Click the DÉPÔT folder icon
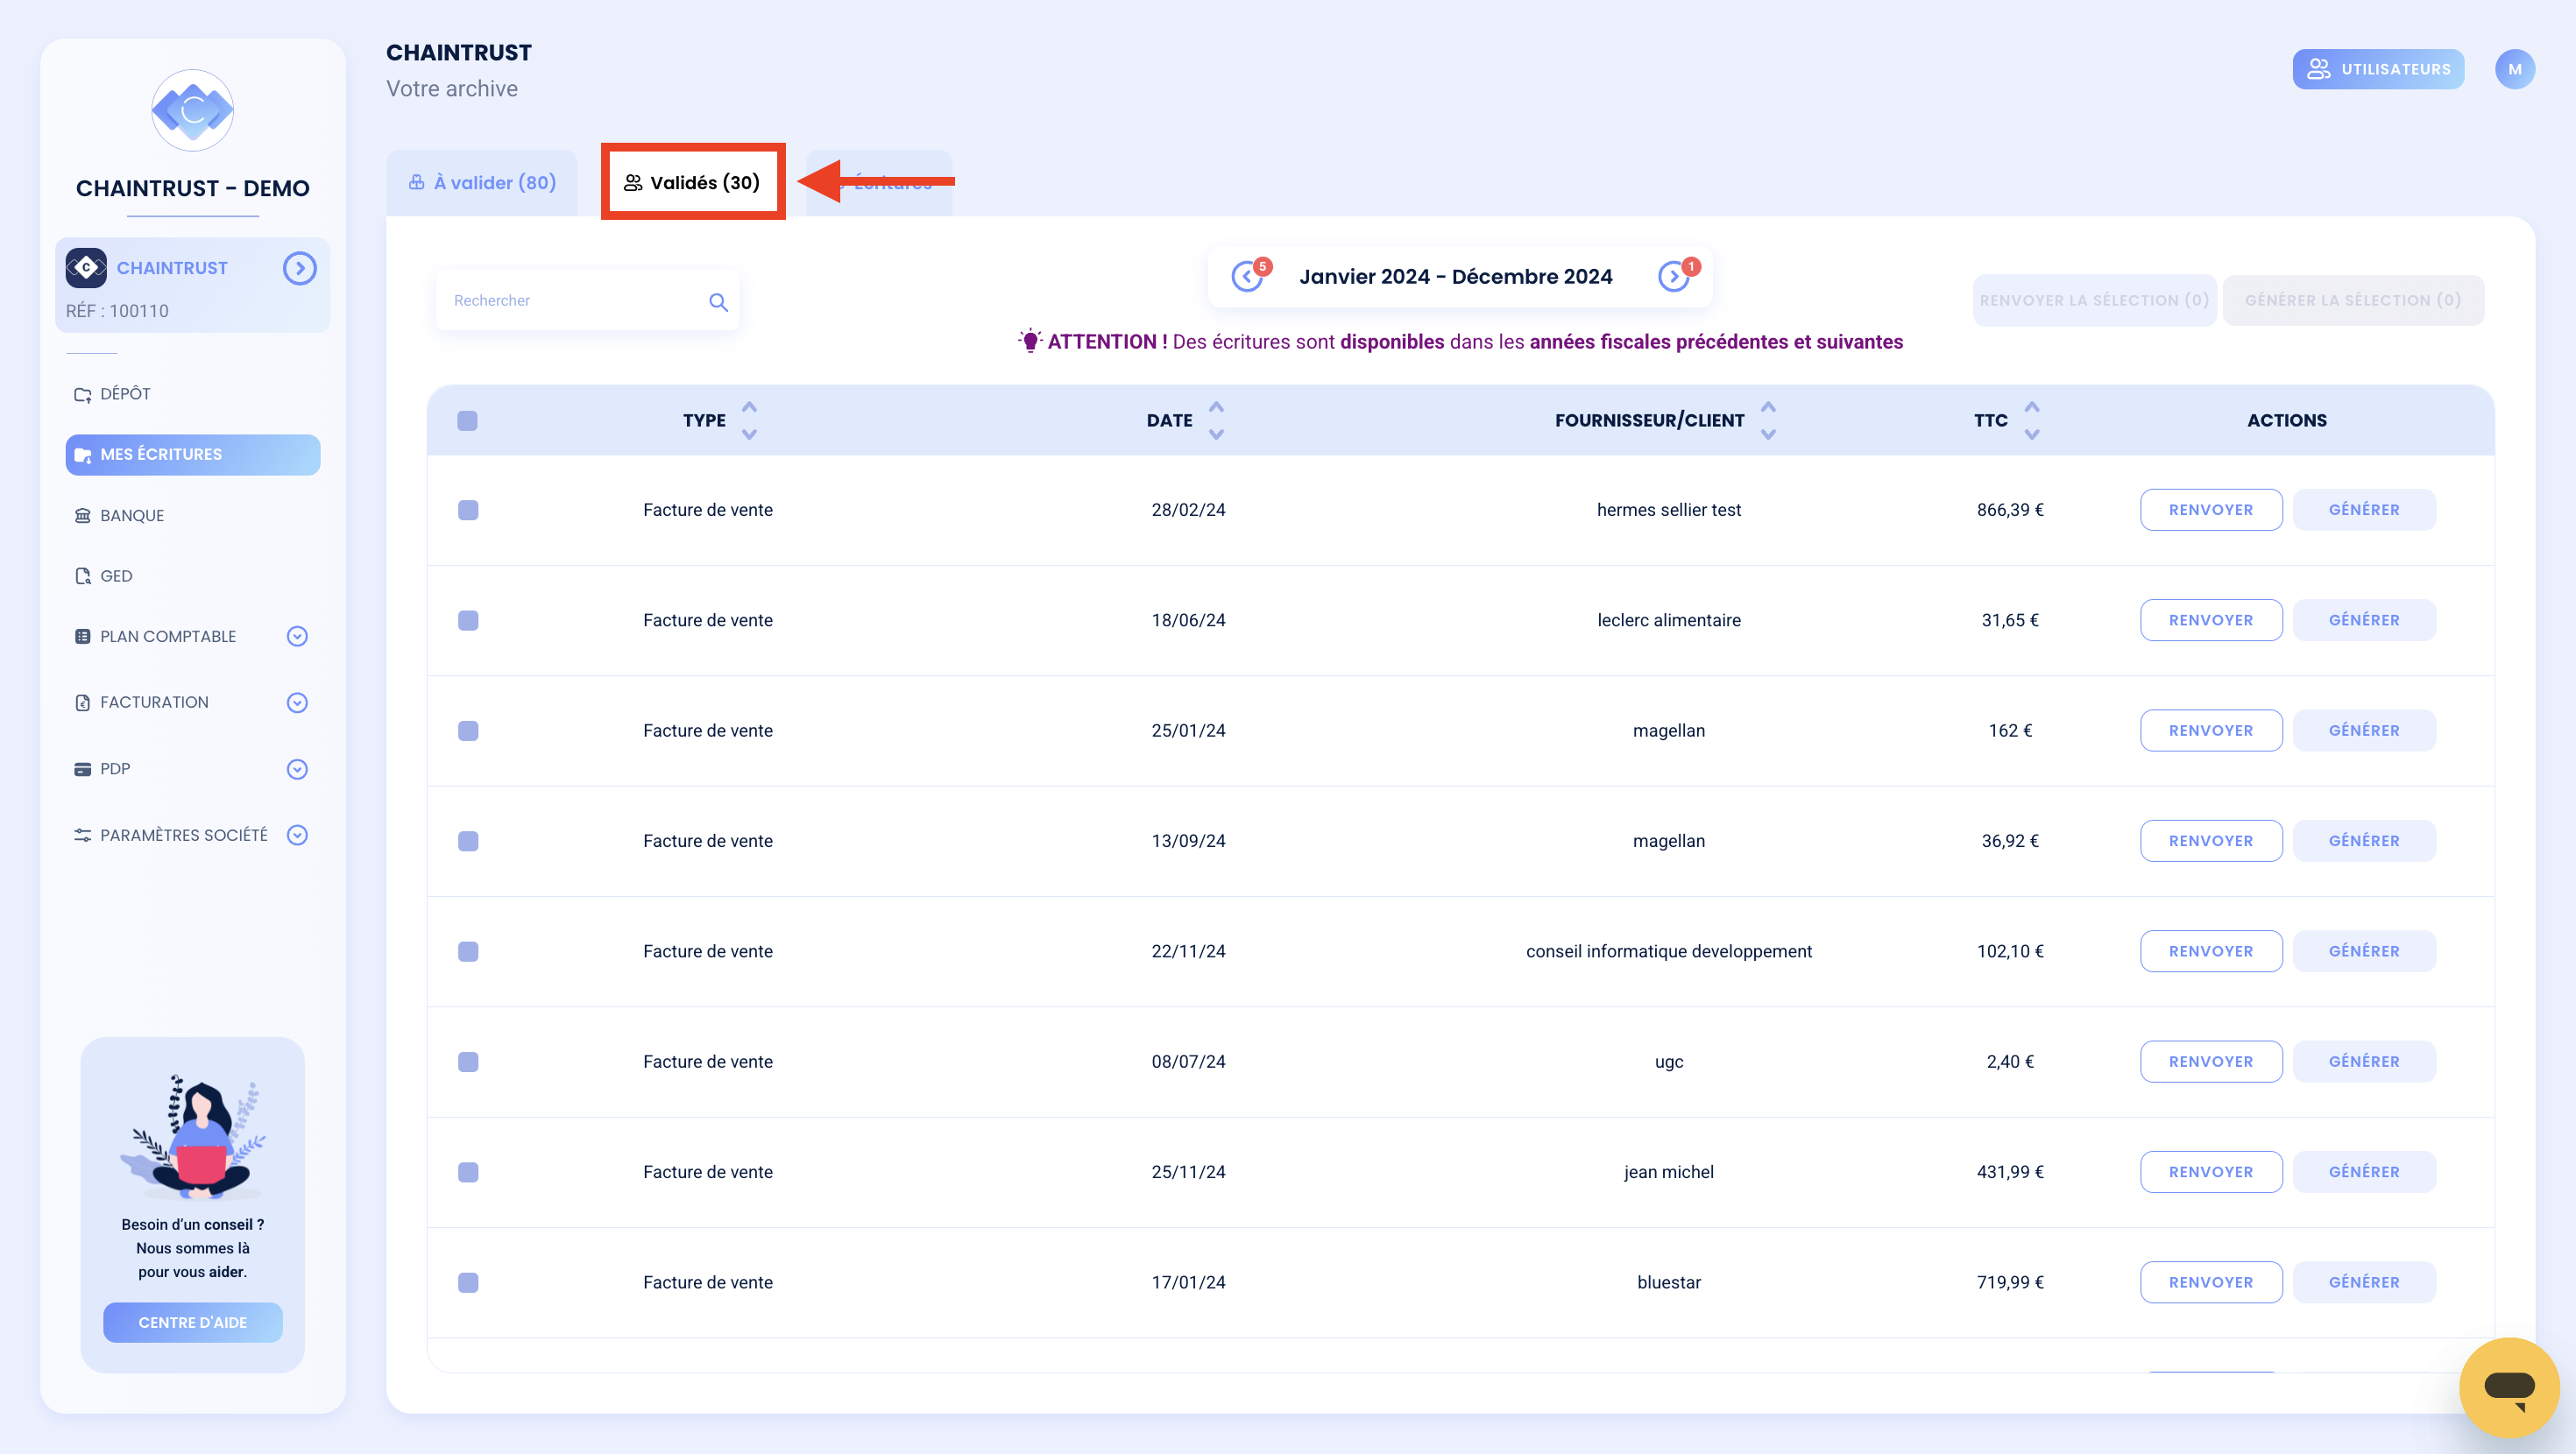The width and height of the screenshot is (2576, 1454). 83,394
